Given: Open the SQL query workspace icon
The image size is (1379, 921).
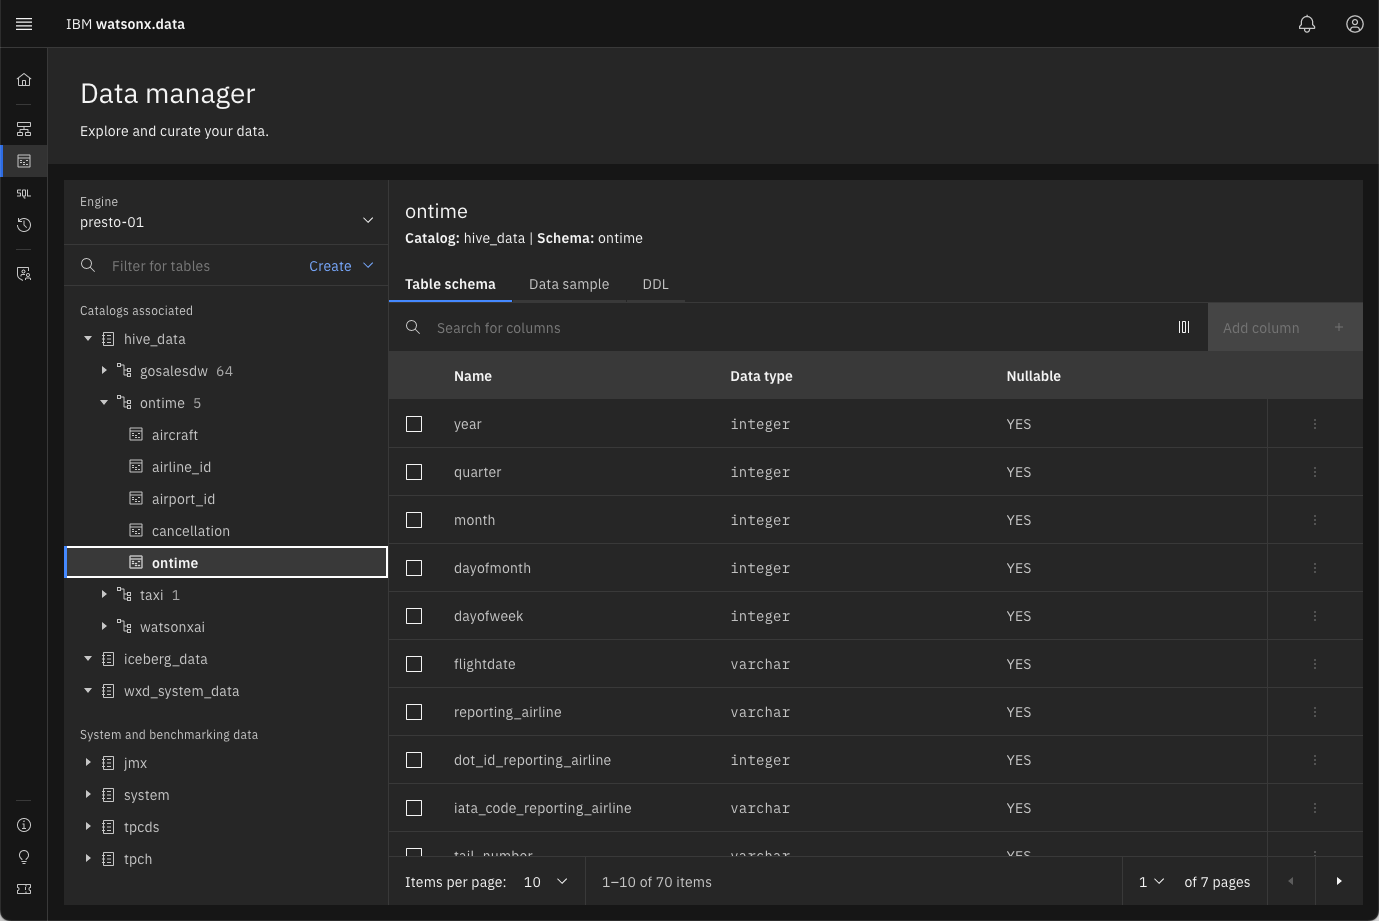Looking at the screenshot, I should pos(24,193).
